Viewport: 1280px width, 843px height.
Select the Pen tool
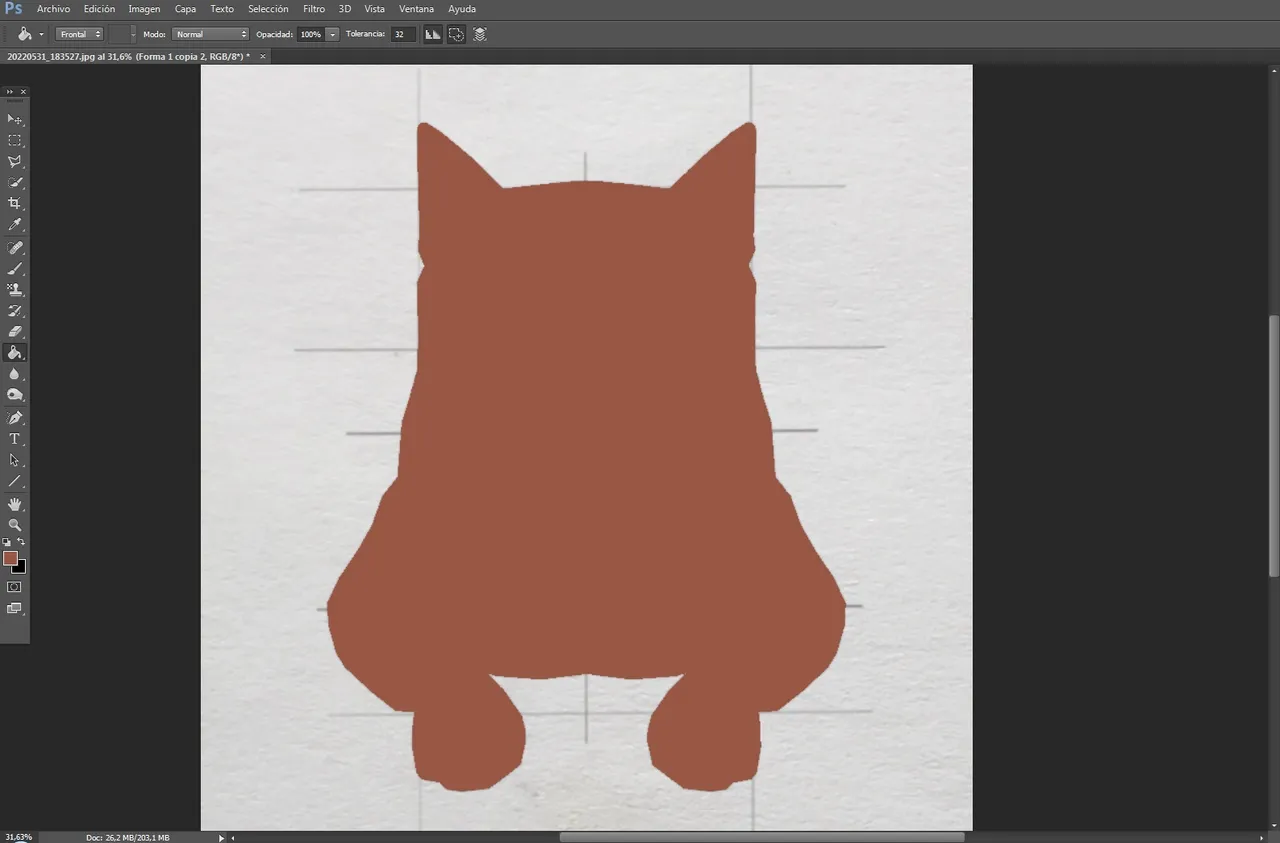14,418
